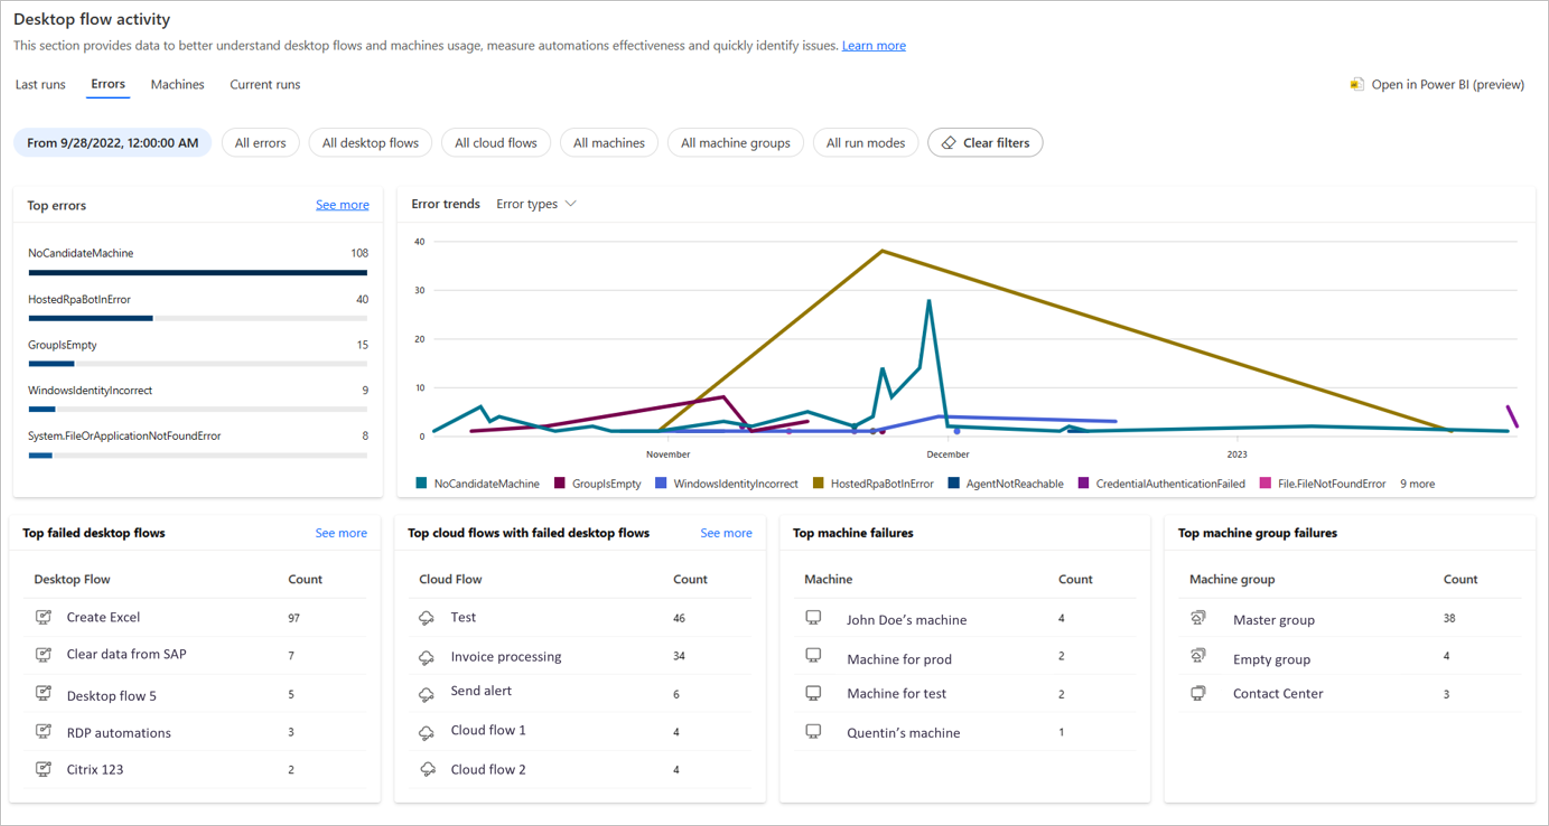Click the Master group machine group icon
This screenshot has height=826, width=1549.
(x=1198, y=619)
